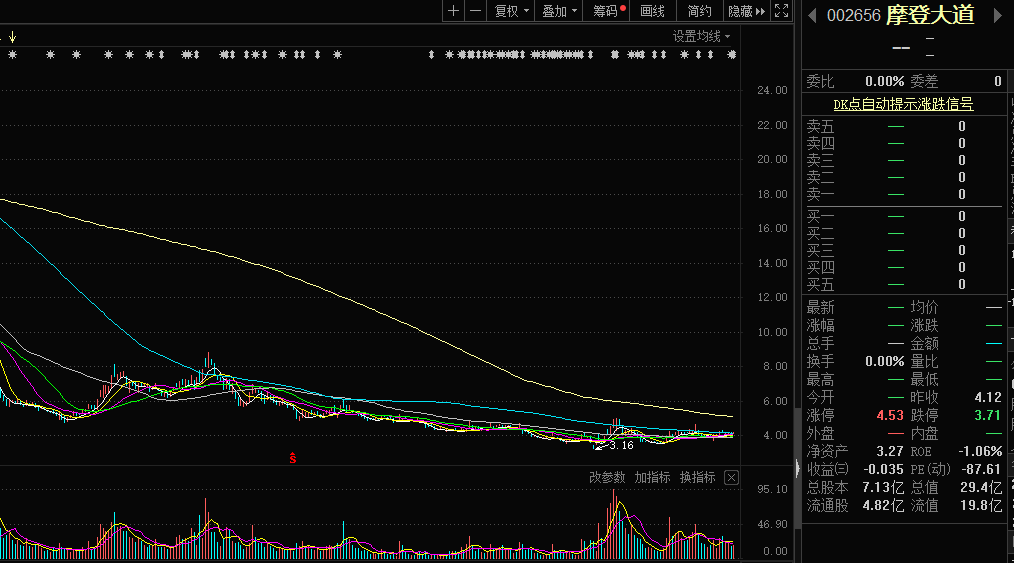The image size is (1014, 563).
Task: Close the volume indicator panel
Action: coord(731,477)
